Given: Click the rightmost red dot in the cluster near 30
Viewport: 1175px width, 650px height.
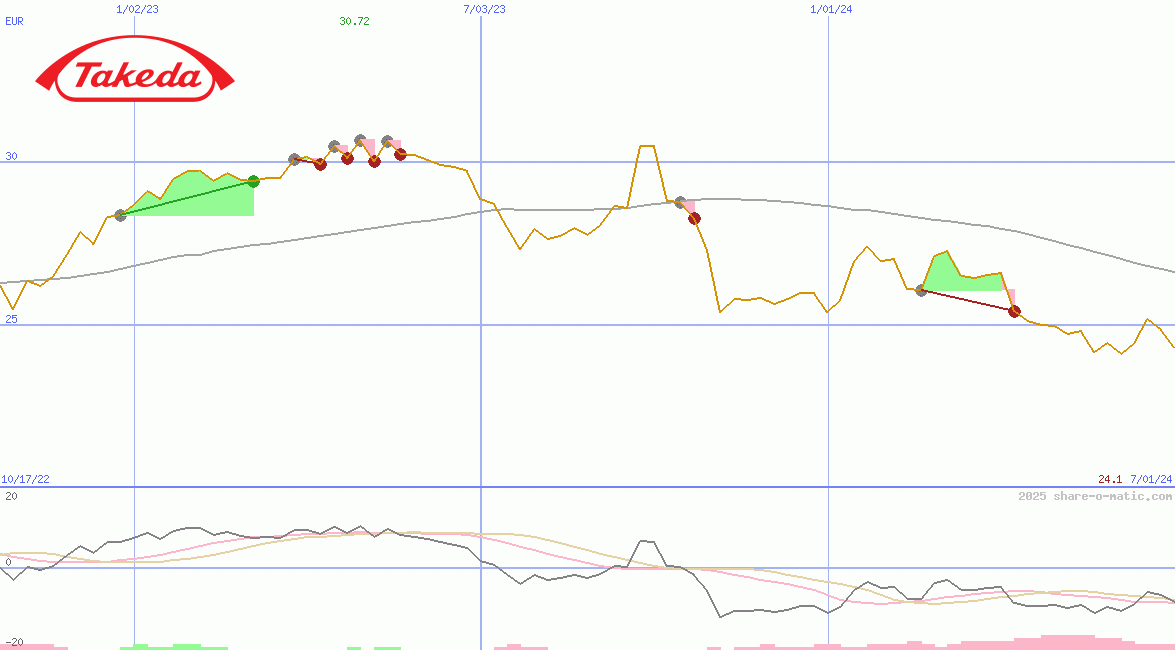Looking at the screenshot, I should (x=400, y=154).
